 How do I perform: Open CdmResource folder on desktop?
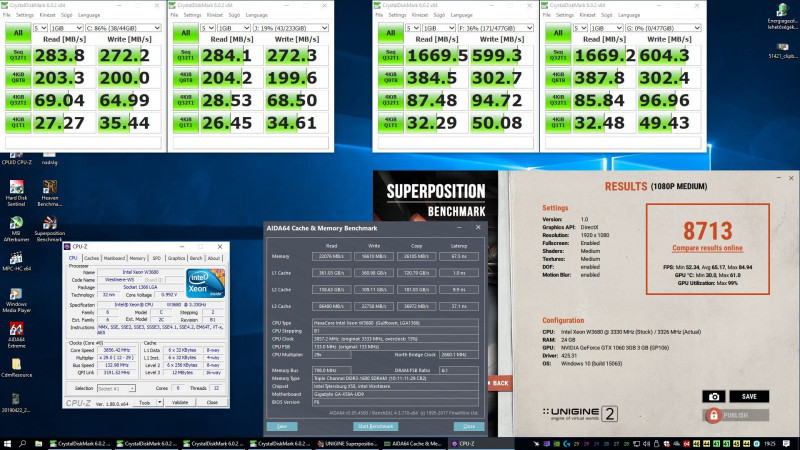(x=16, y=367)
